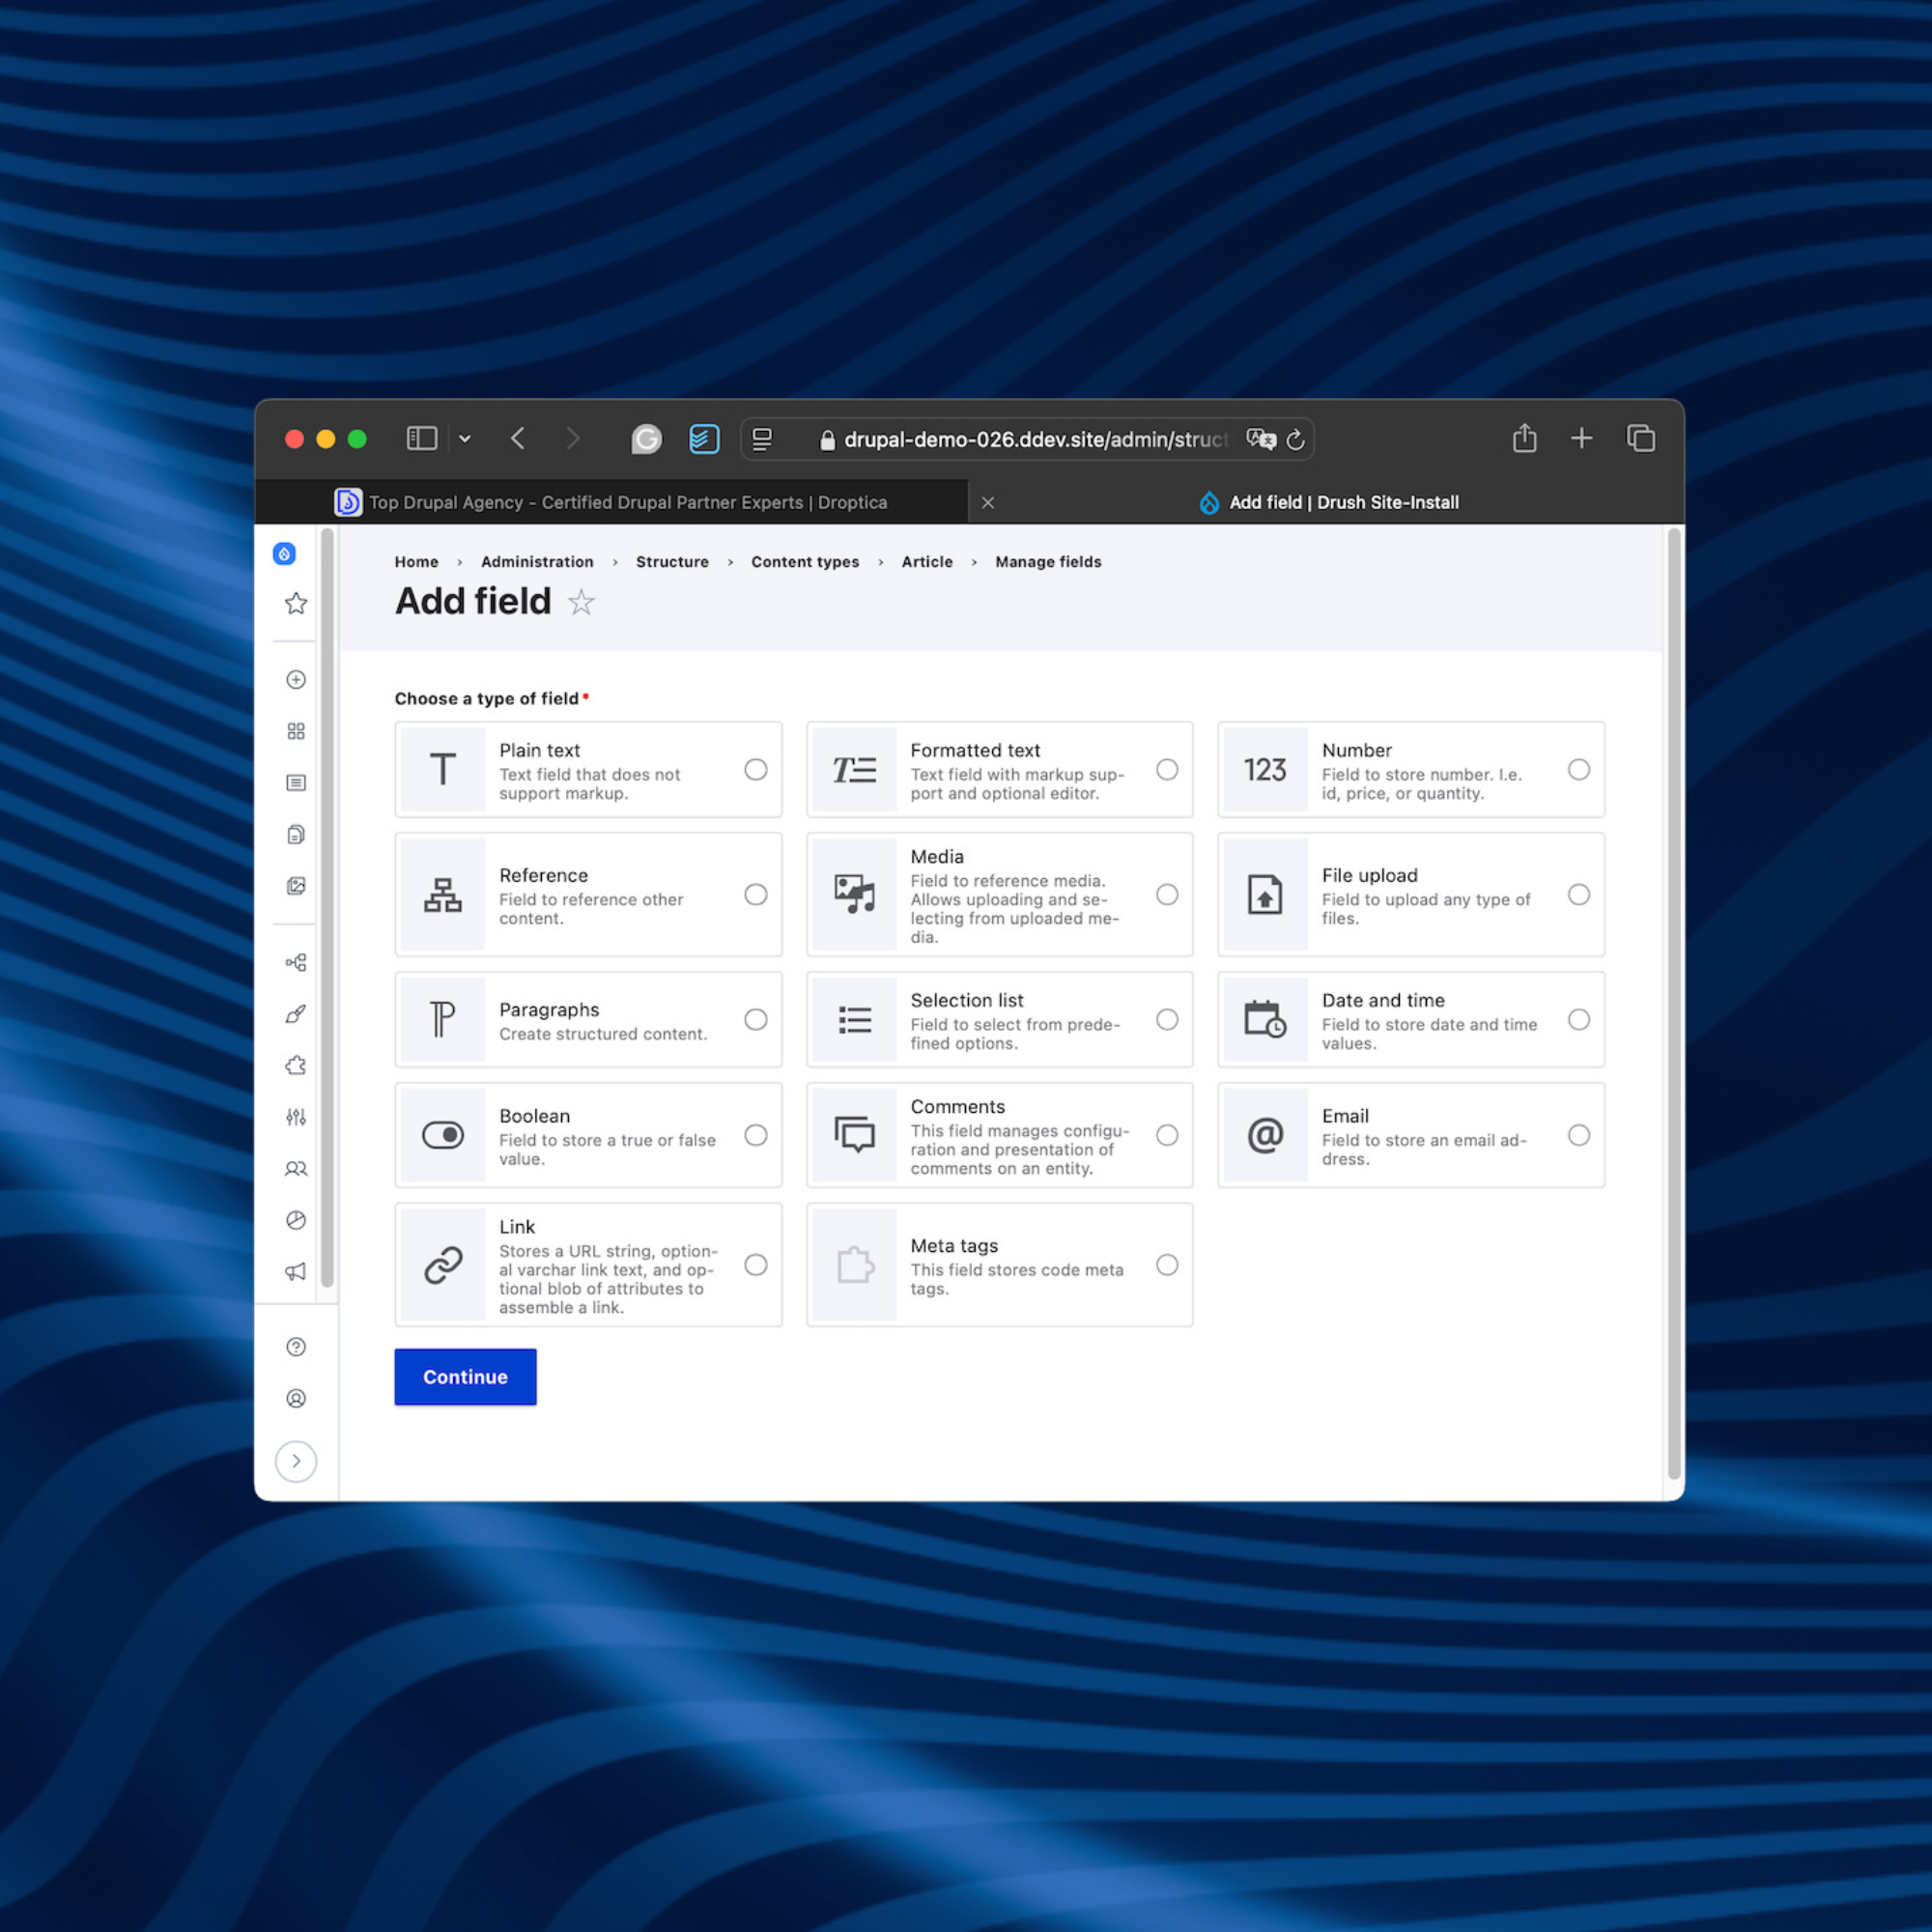1932x1932 pixels.
Task: Open Appearance via the paintbrush icon
Action: (295, 1013)
